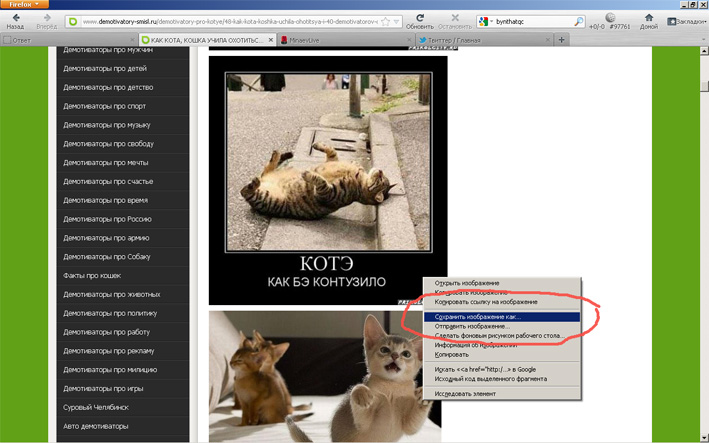709x443 pixels.
Task: Go back with the Назад arrow
Action: pos(15,21)
